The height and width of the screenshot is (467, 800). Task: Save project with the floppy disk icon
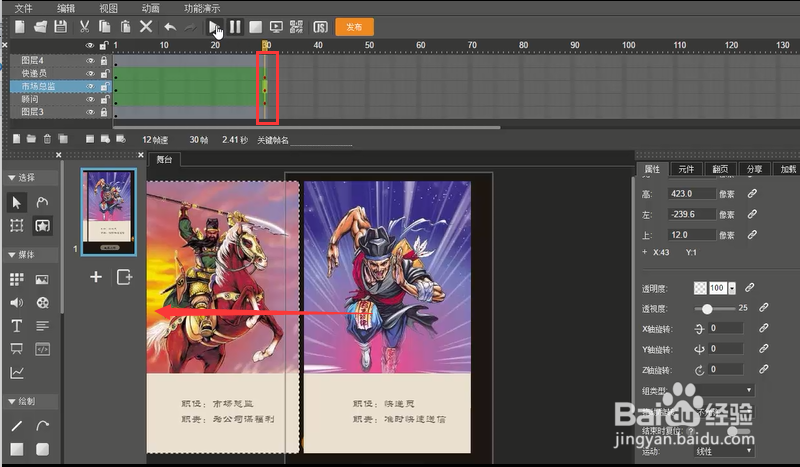point(61,27)
